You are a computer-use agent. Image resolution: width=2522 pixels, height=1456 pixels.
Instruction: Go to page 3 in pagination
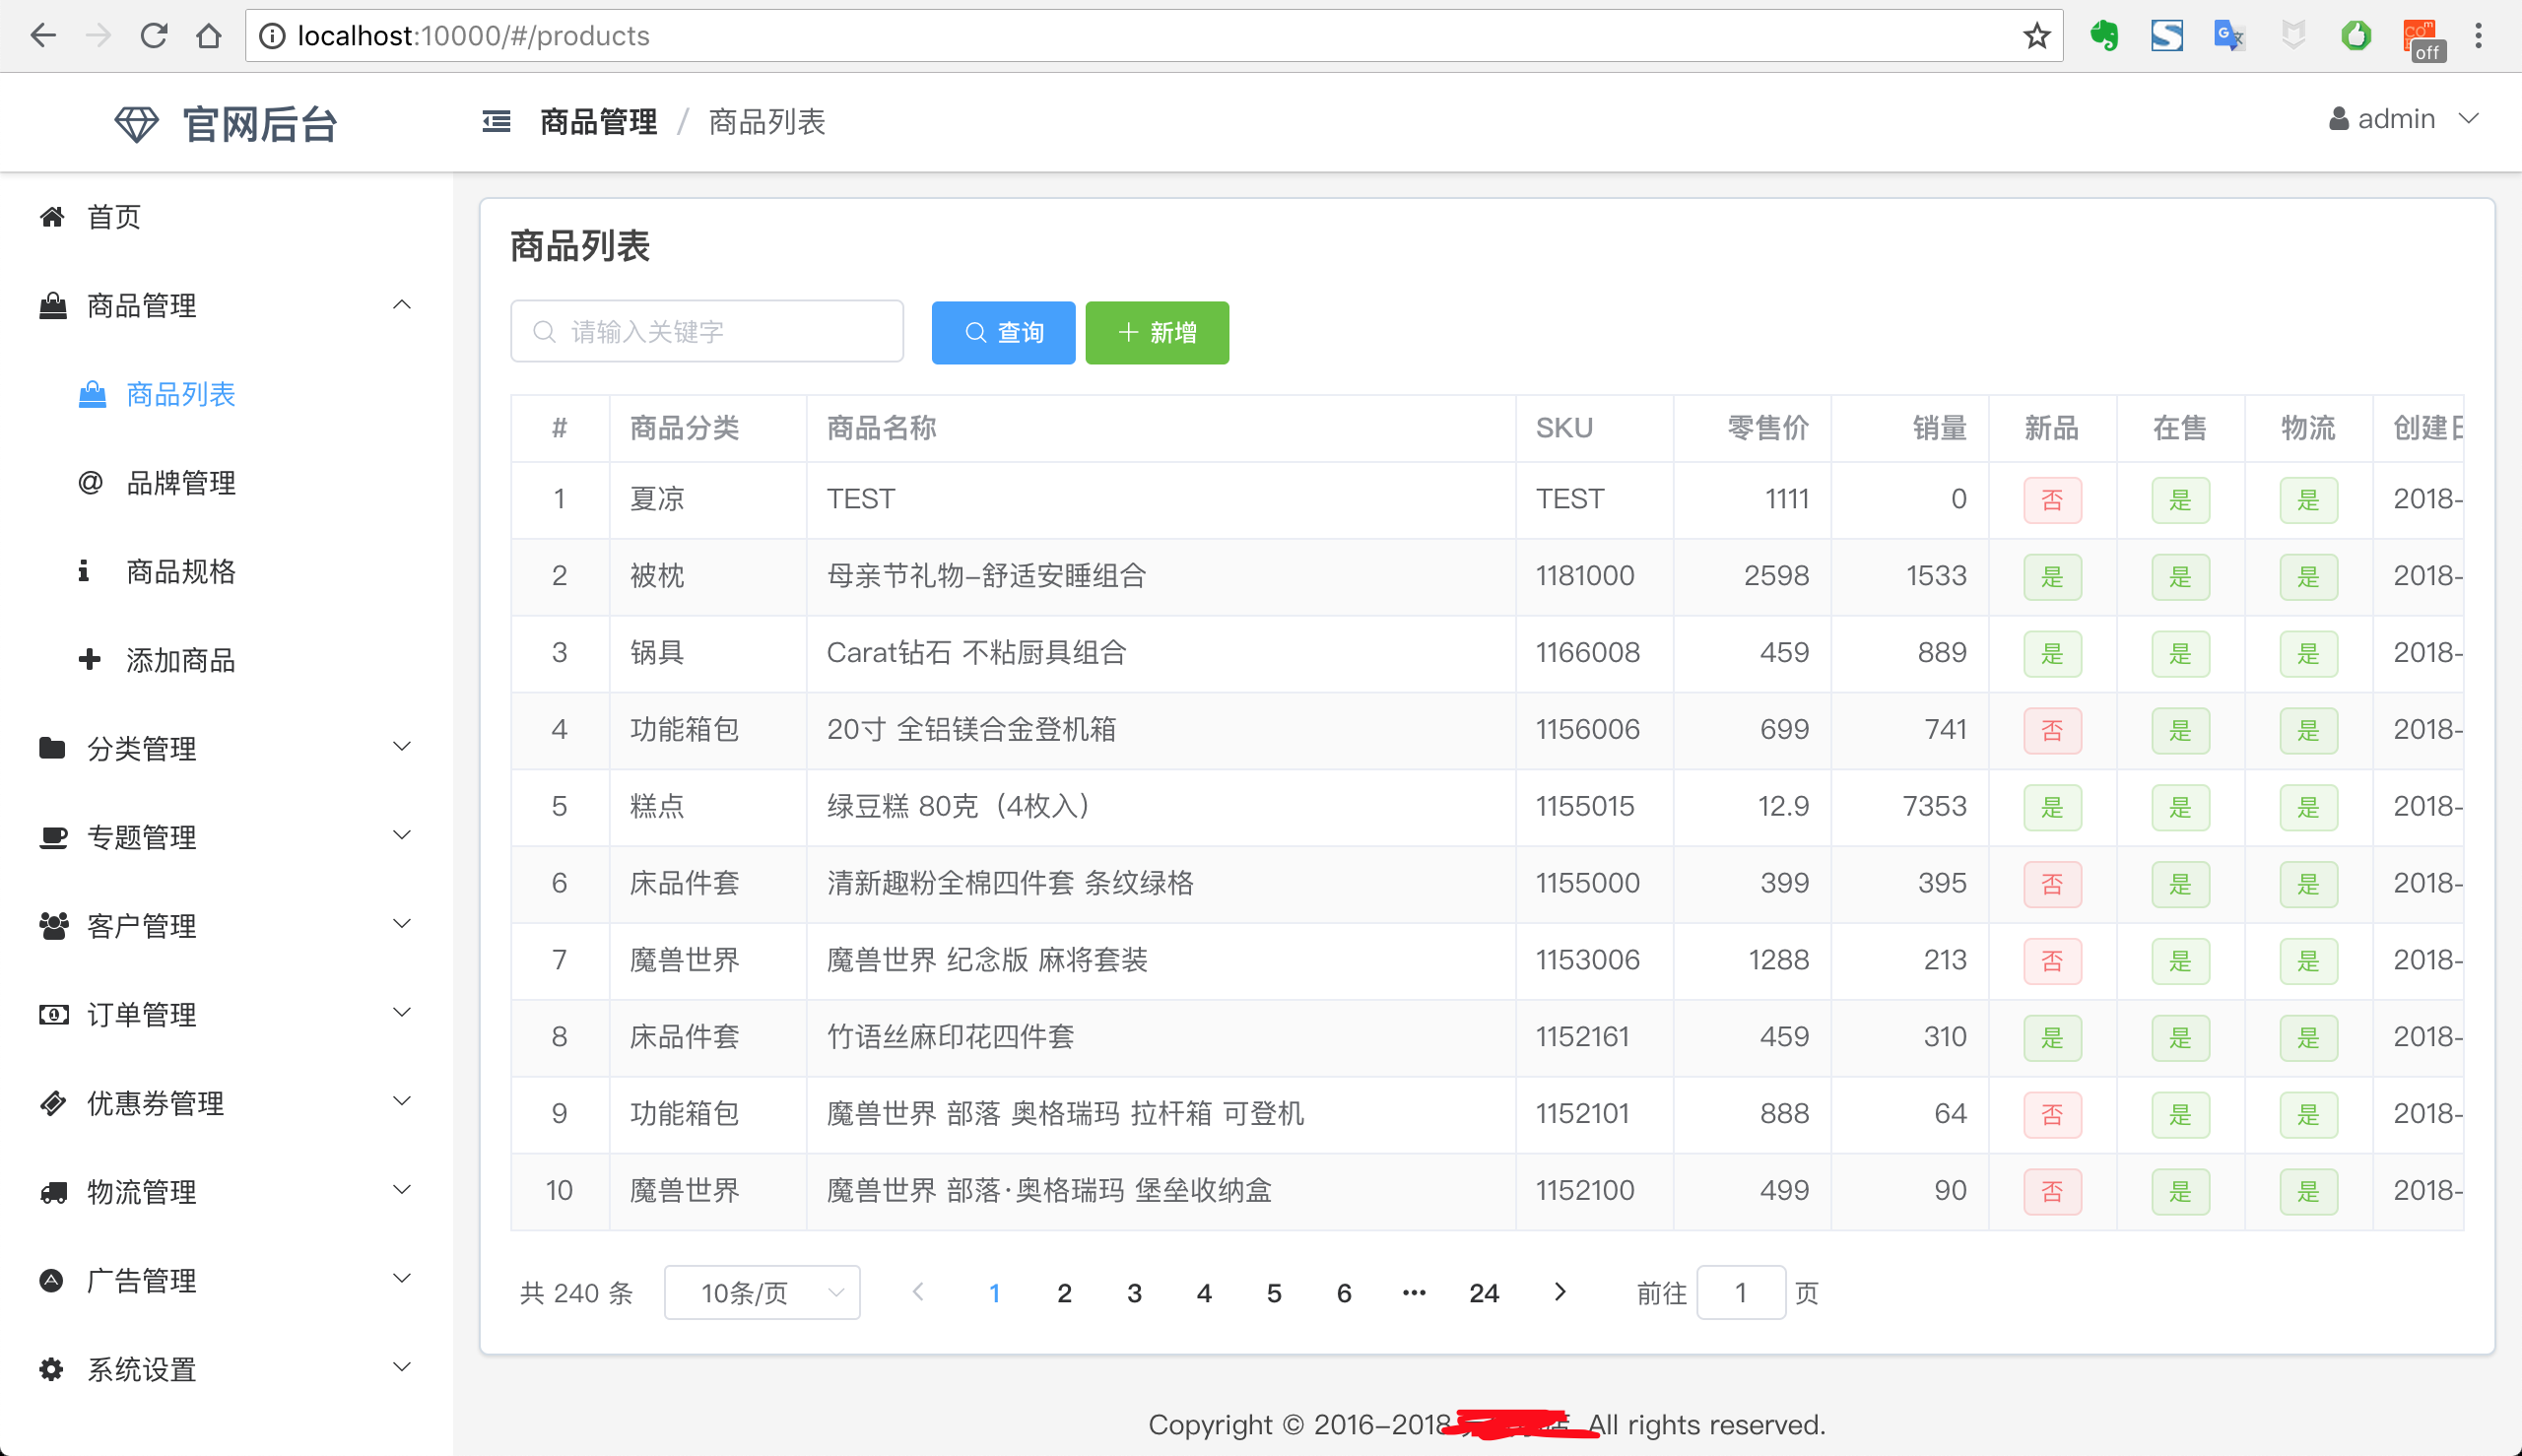point(1134,1293)
